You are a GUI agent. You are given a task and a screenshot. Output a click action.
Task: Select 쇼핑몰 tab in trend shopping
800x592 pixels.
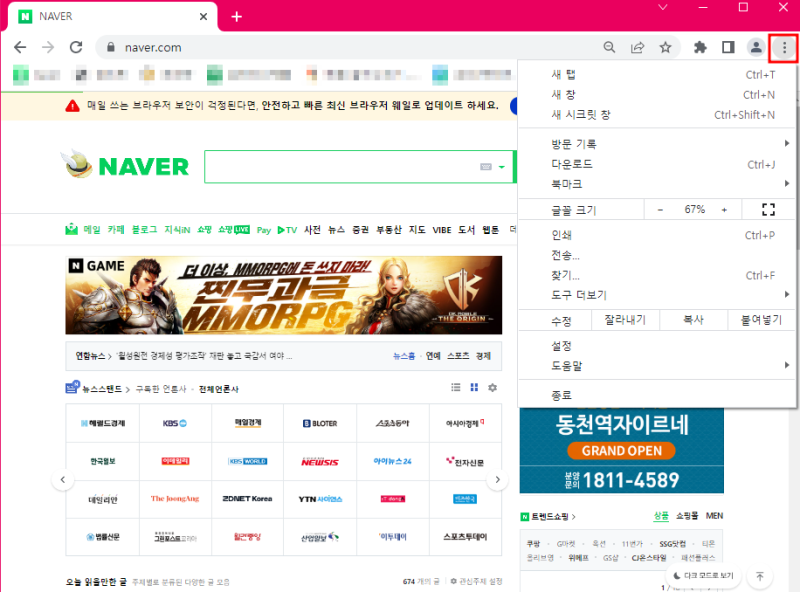coord(687,516)
